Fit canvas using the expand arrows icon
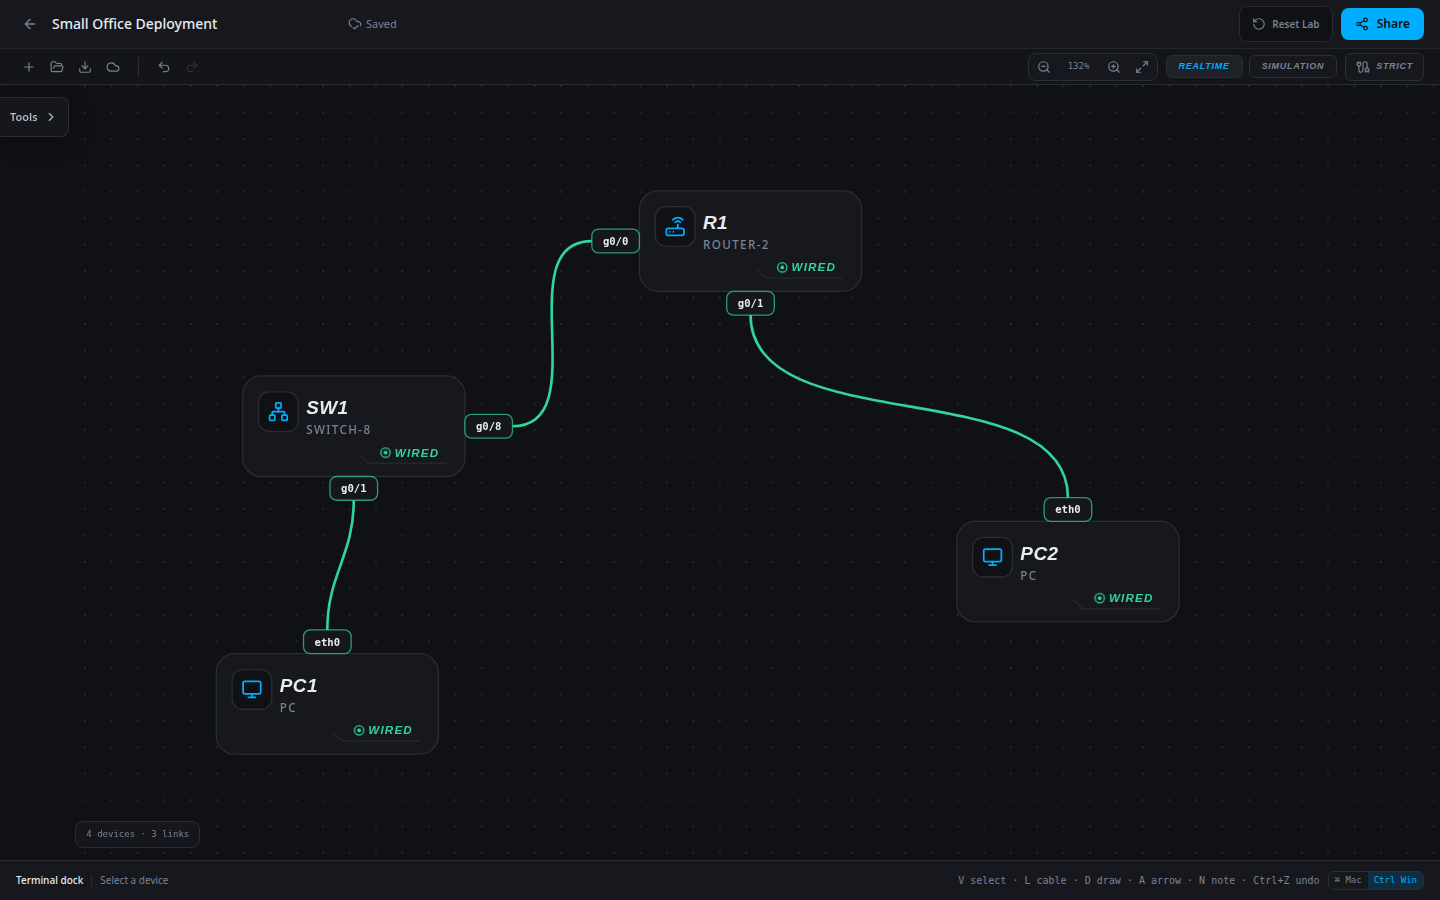The height and width of the screenshot is (900, 1440). (x=1142, y=67)
